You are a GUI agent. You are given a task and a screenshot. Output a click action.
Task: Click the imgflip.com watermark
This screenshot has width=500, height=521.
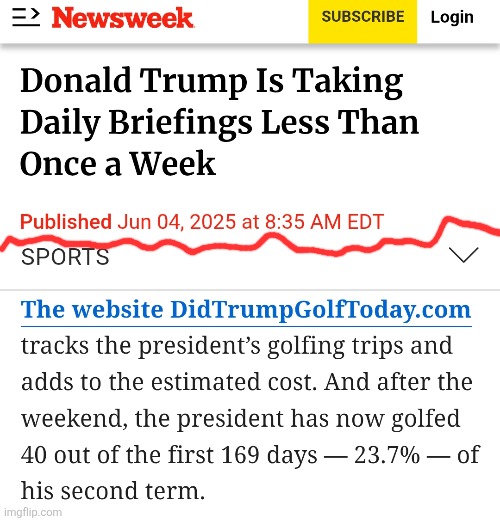click(x=33, y=512)
